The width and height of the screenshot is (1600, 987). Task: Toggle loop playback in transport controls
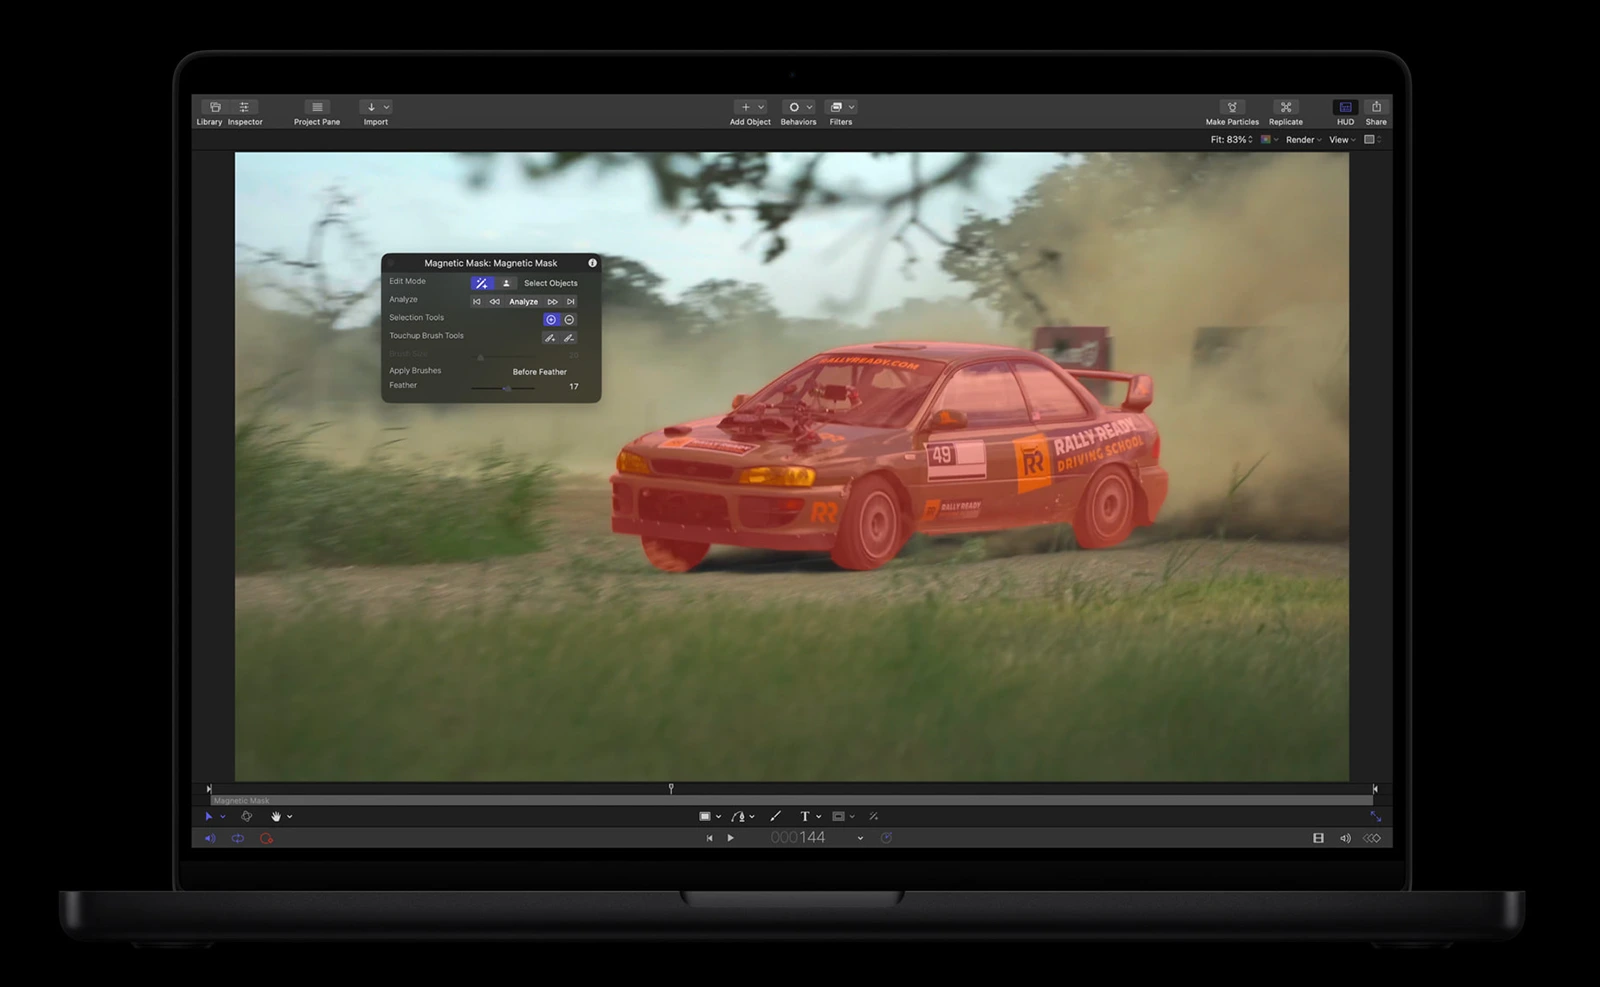click(x=238, y=838)
